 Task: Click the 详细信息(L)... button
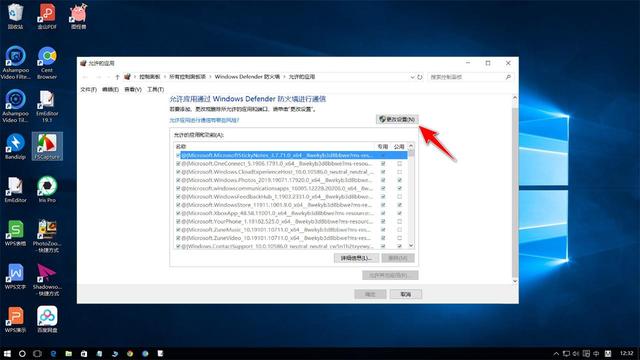pos(356,258)
